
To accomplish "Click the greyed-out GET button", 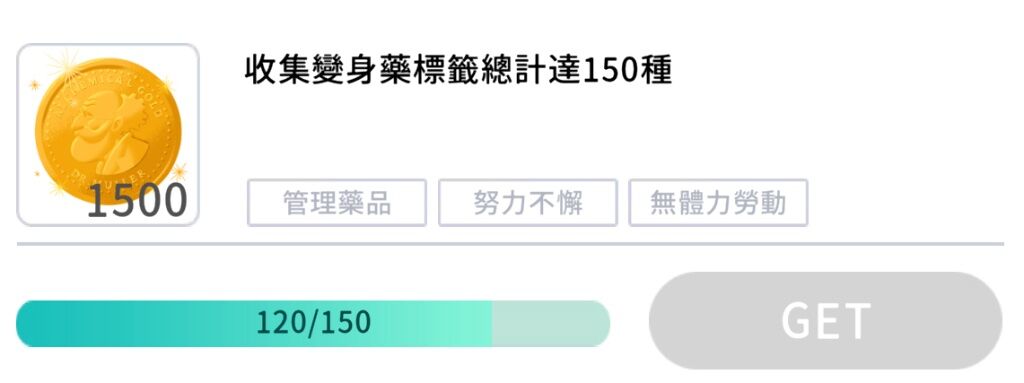I will [x=825, y=321].
